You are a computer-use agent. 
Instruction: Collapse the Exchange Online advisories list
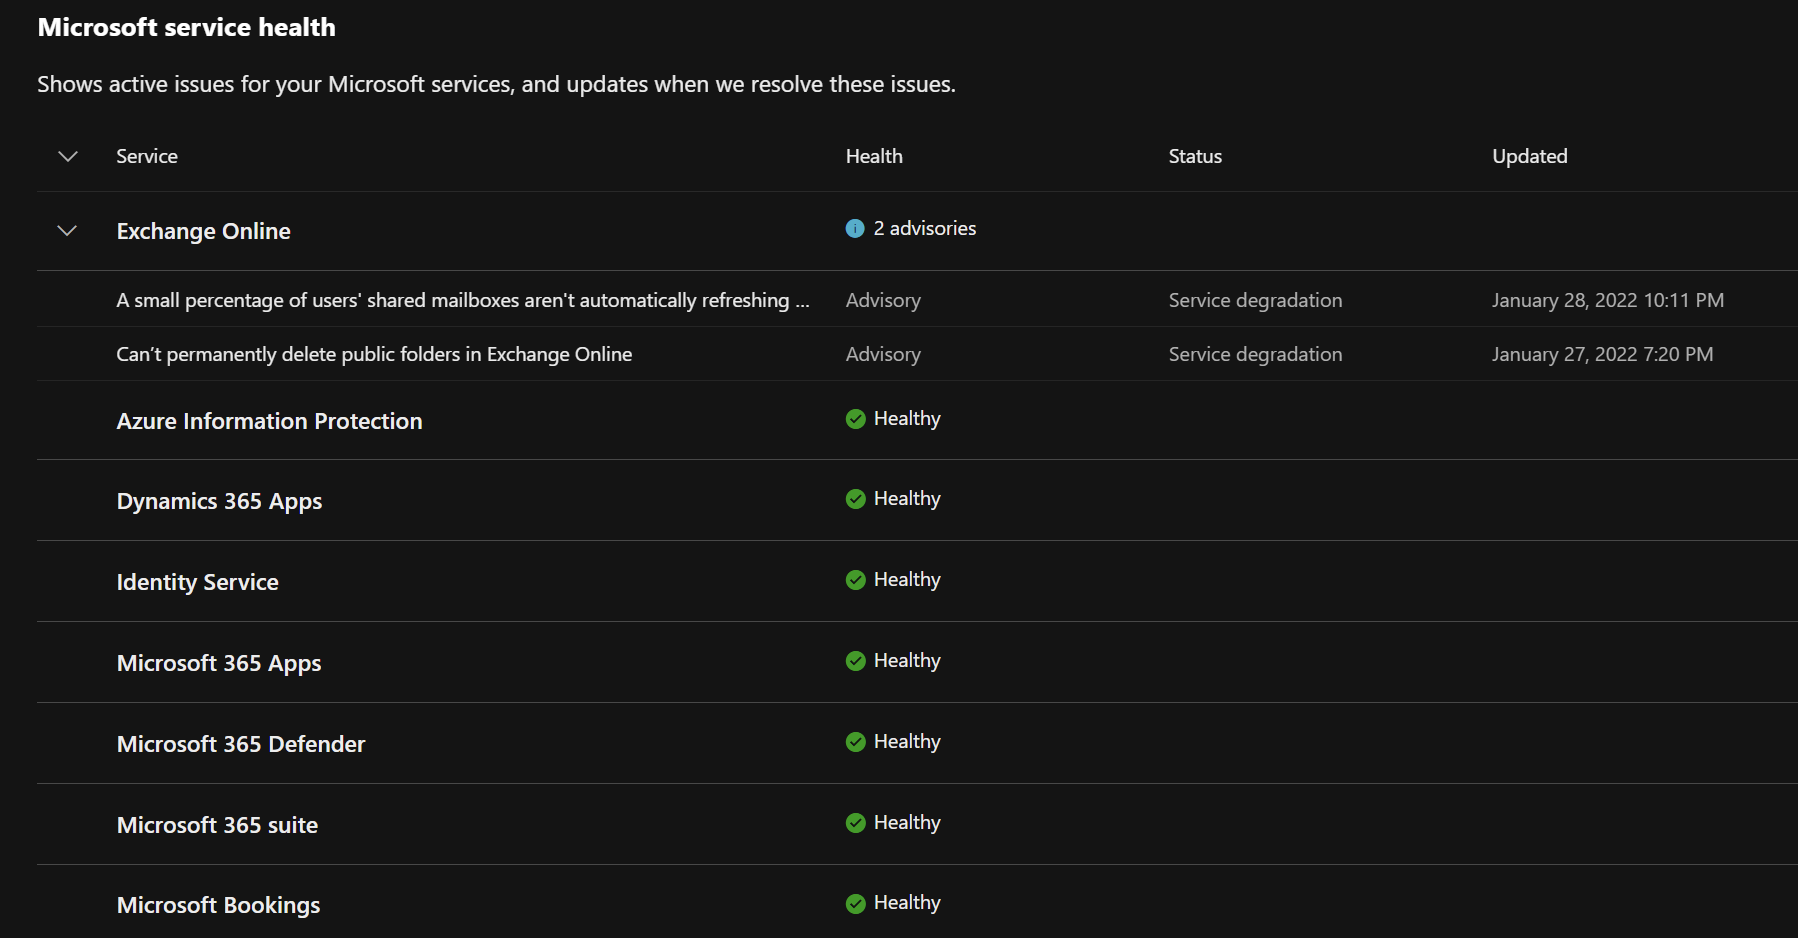point(67,230)
